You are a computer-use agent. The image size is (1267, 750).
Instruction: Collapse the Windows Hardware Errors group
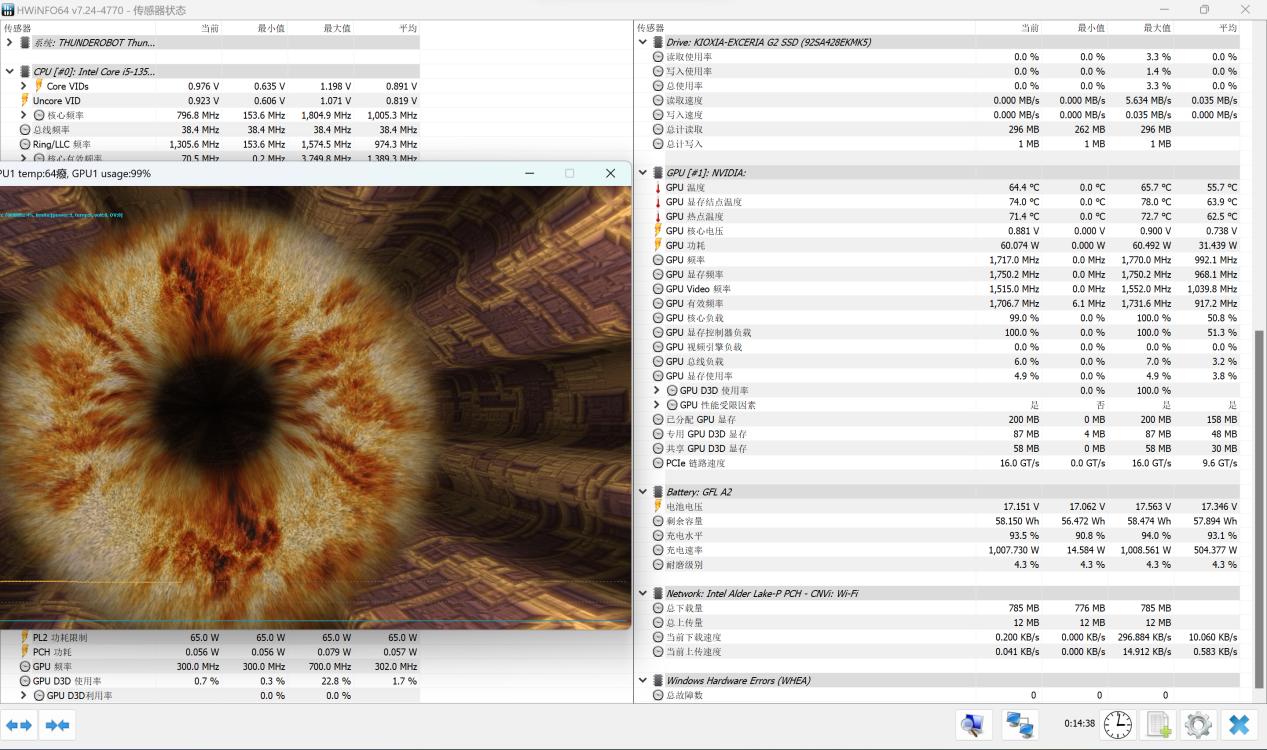pos(643,681)
